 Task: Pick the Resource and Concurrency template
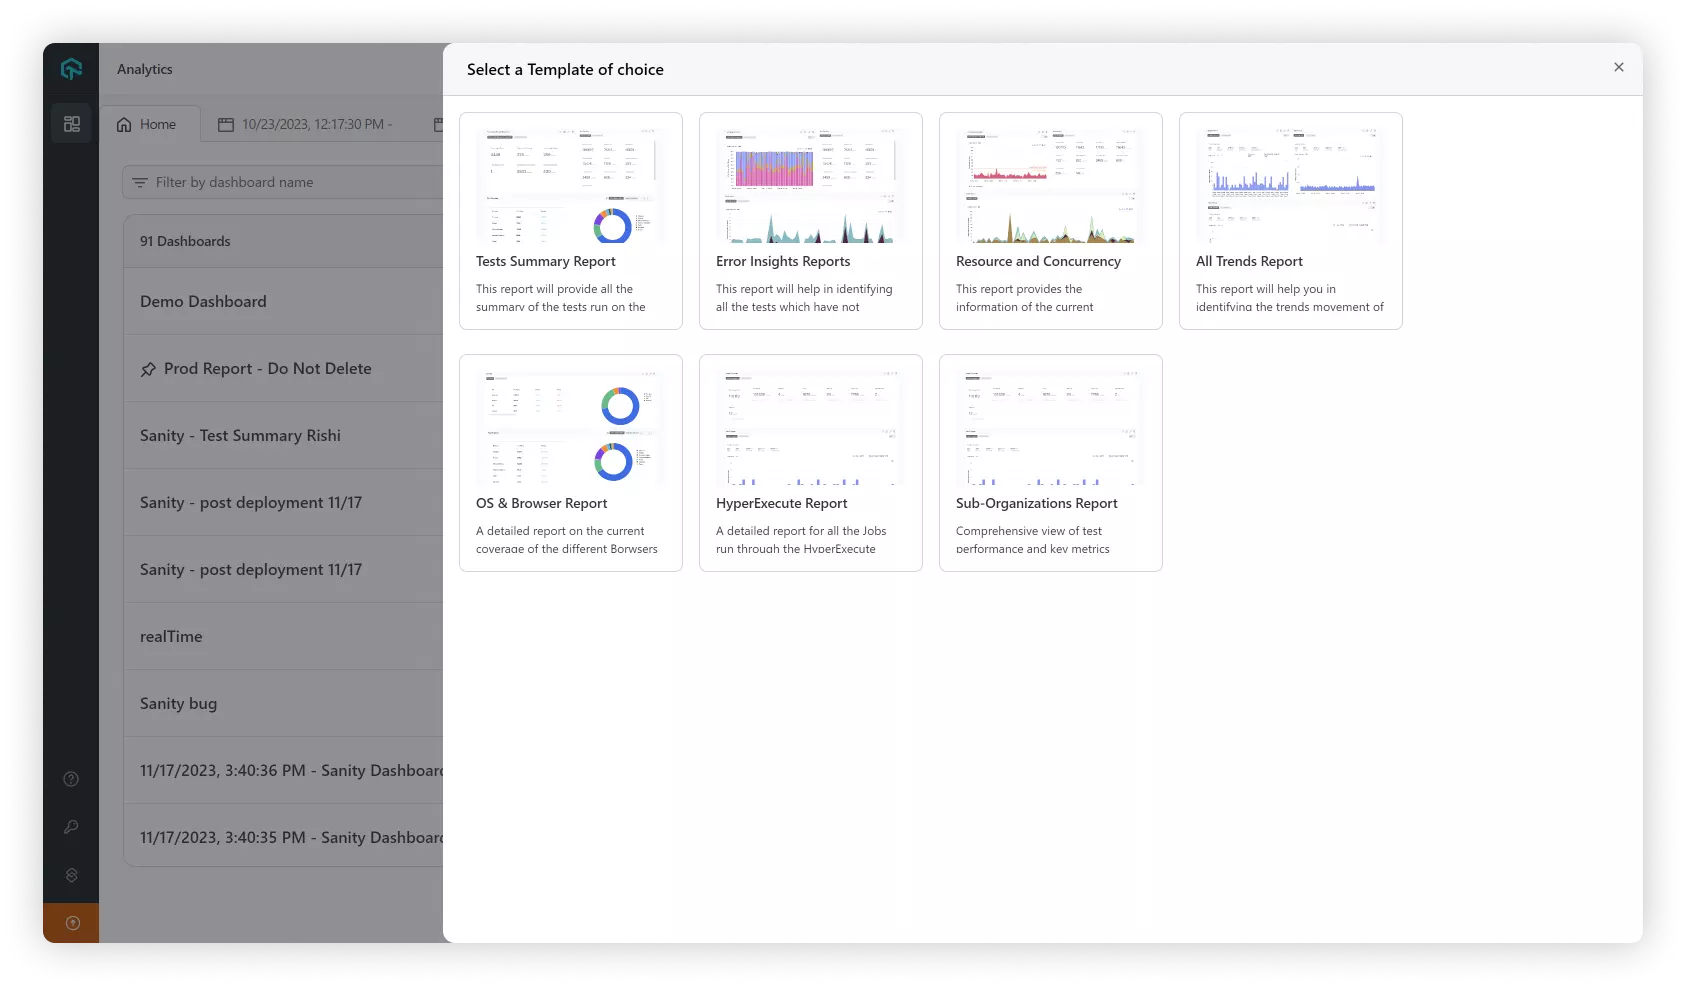[x=1050, y=221]
